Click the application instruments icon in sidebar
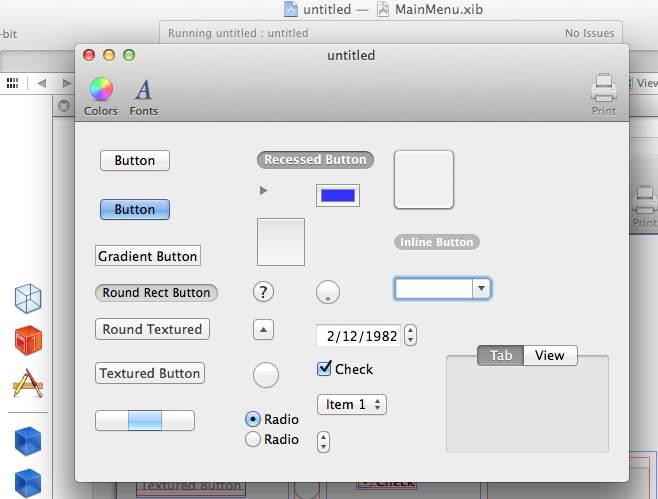The image size is (658, 499). pyautogui.click(x=28, y=382)
